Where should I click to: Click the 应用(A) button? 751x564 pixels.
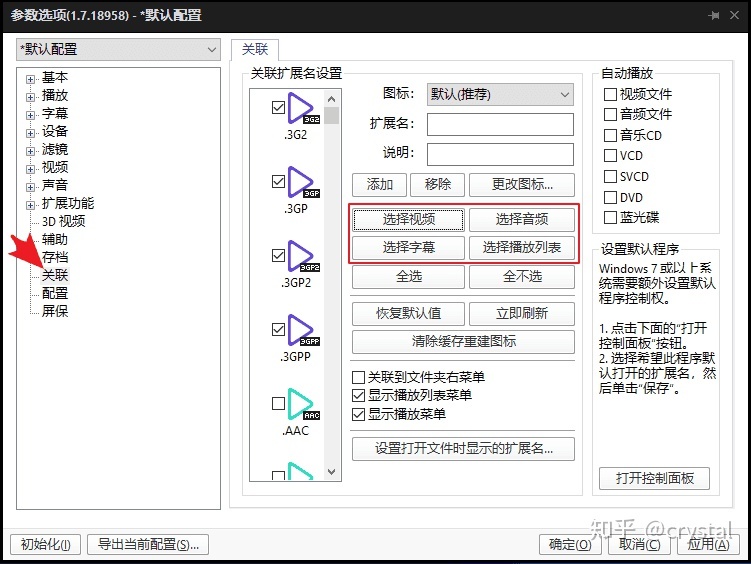pos(708,545)
